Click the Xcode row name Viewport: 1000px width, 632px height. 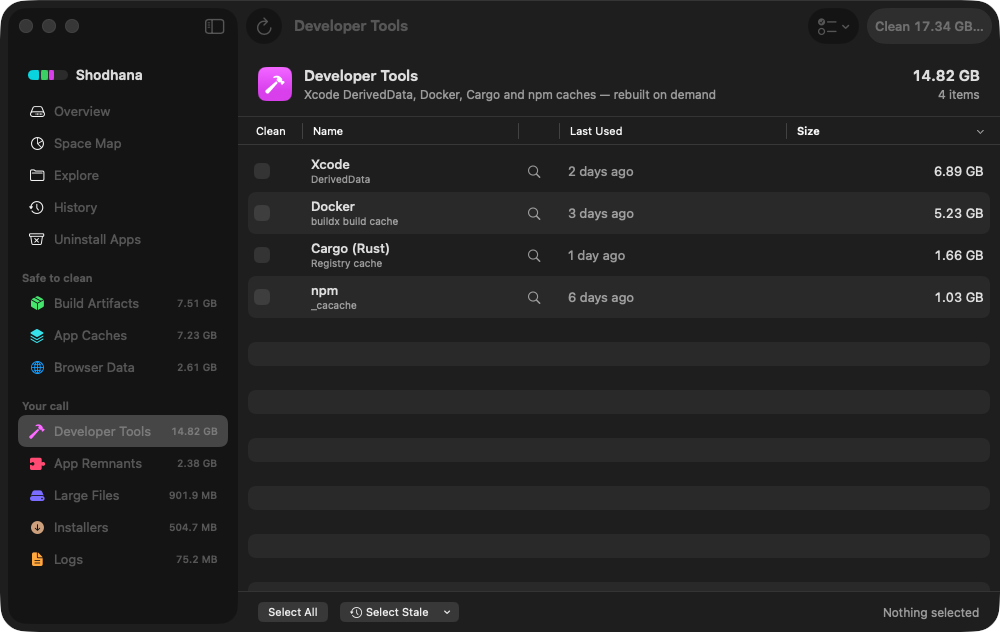pyautogui.click(x=330, y=165)
